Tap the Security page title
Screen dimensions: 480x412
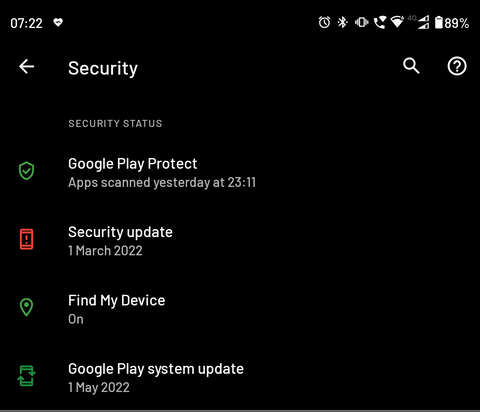(x=103, y=69)
